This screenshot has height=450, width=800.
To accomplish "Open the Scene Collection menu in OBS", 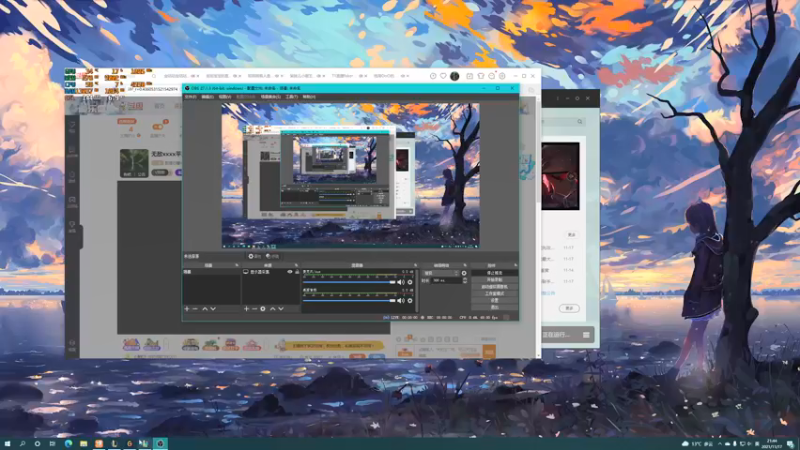I will point(270,96).
